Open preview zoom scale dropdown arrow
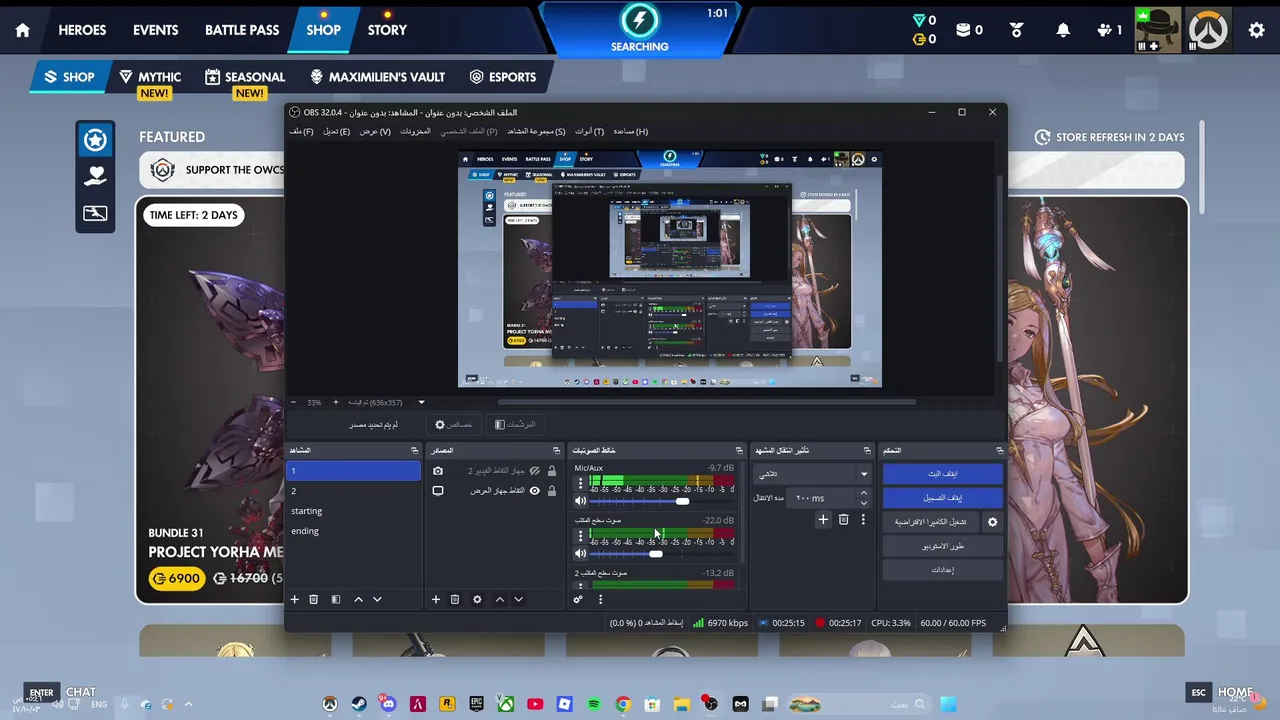 (421, 402)
